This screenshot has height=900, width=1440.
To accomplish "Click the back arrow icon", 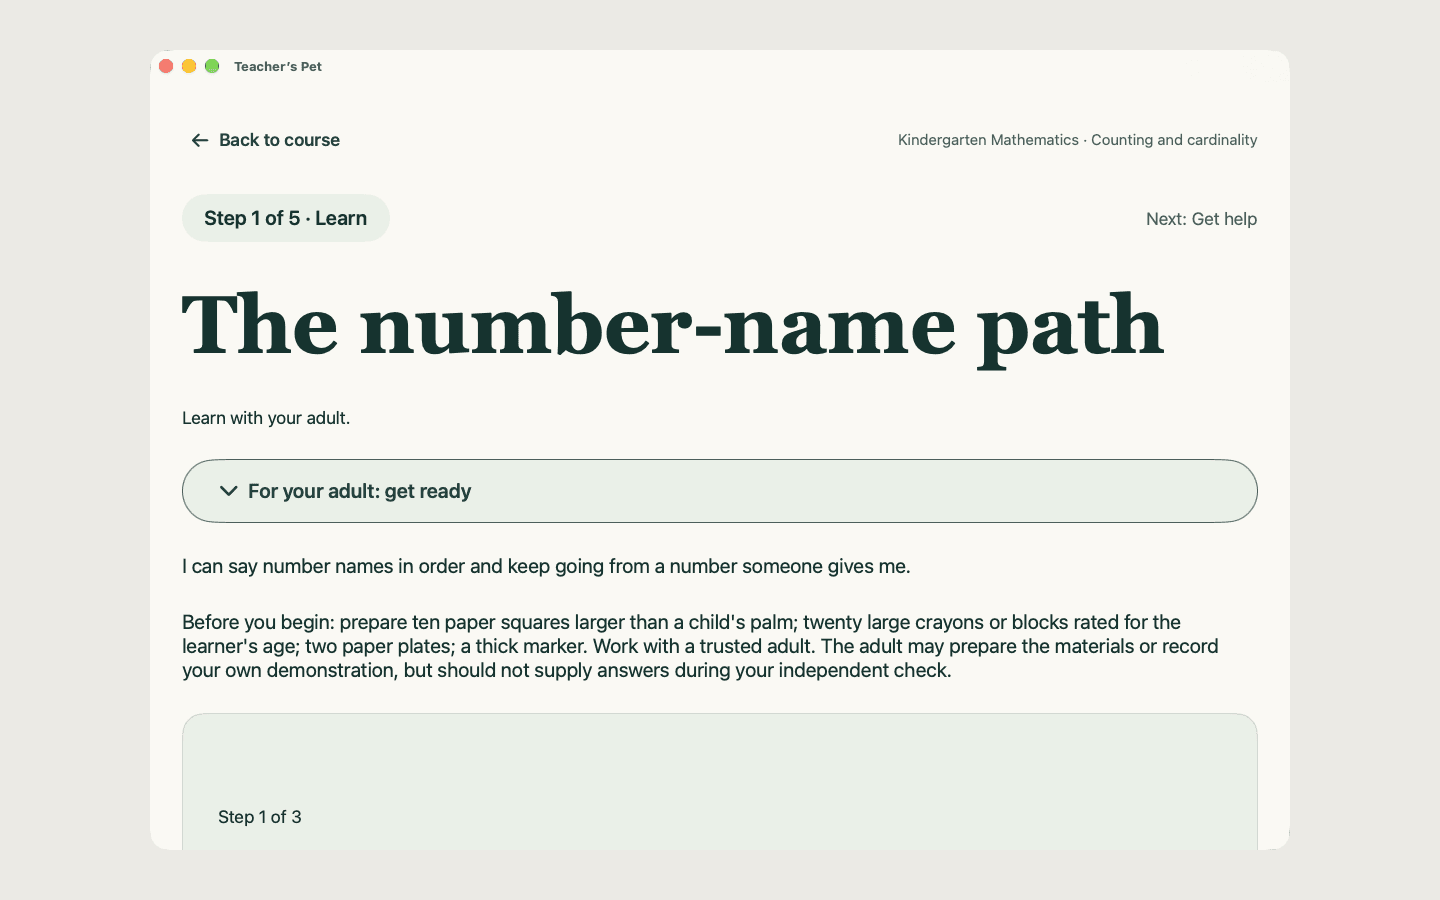I will (200, 140).
